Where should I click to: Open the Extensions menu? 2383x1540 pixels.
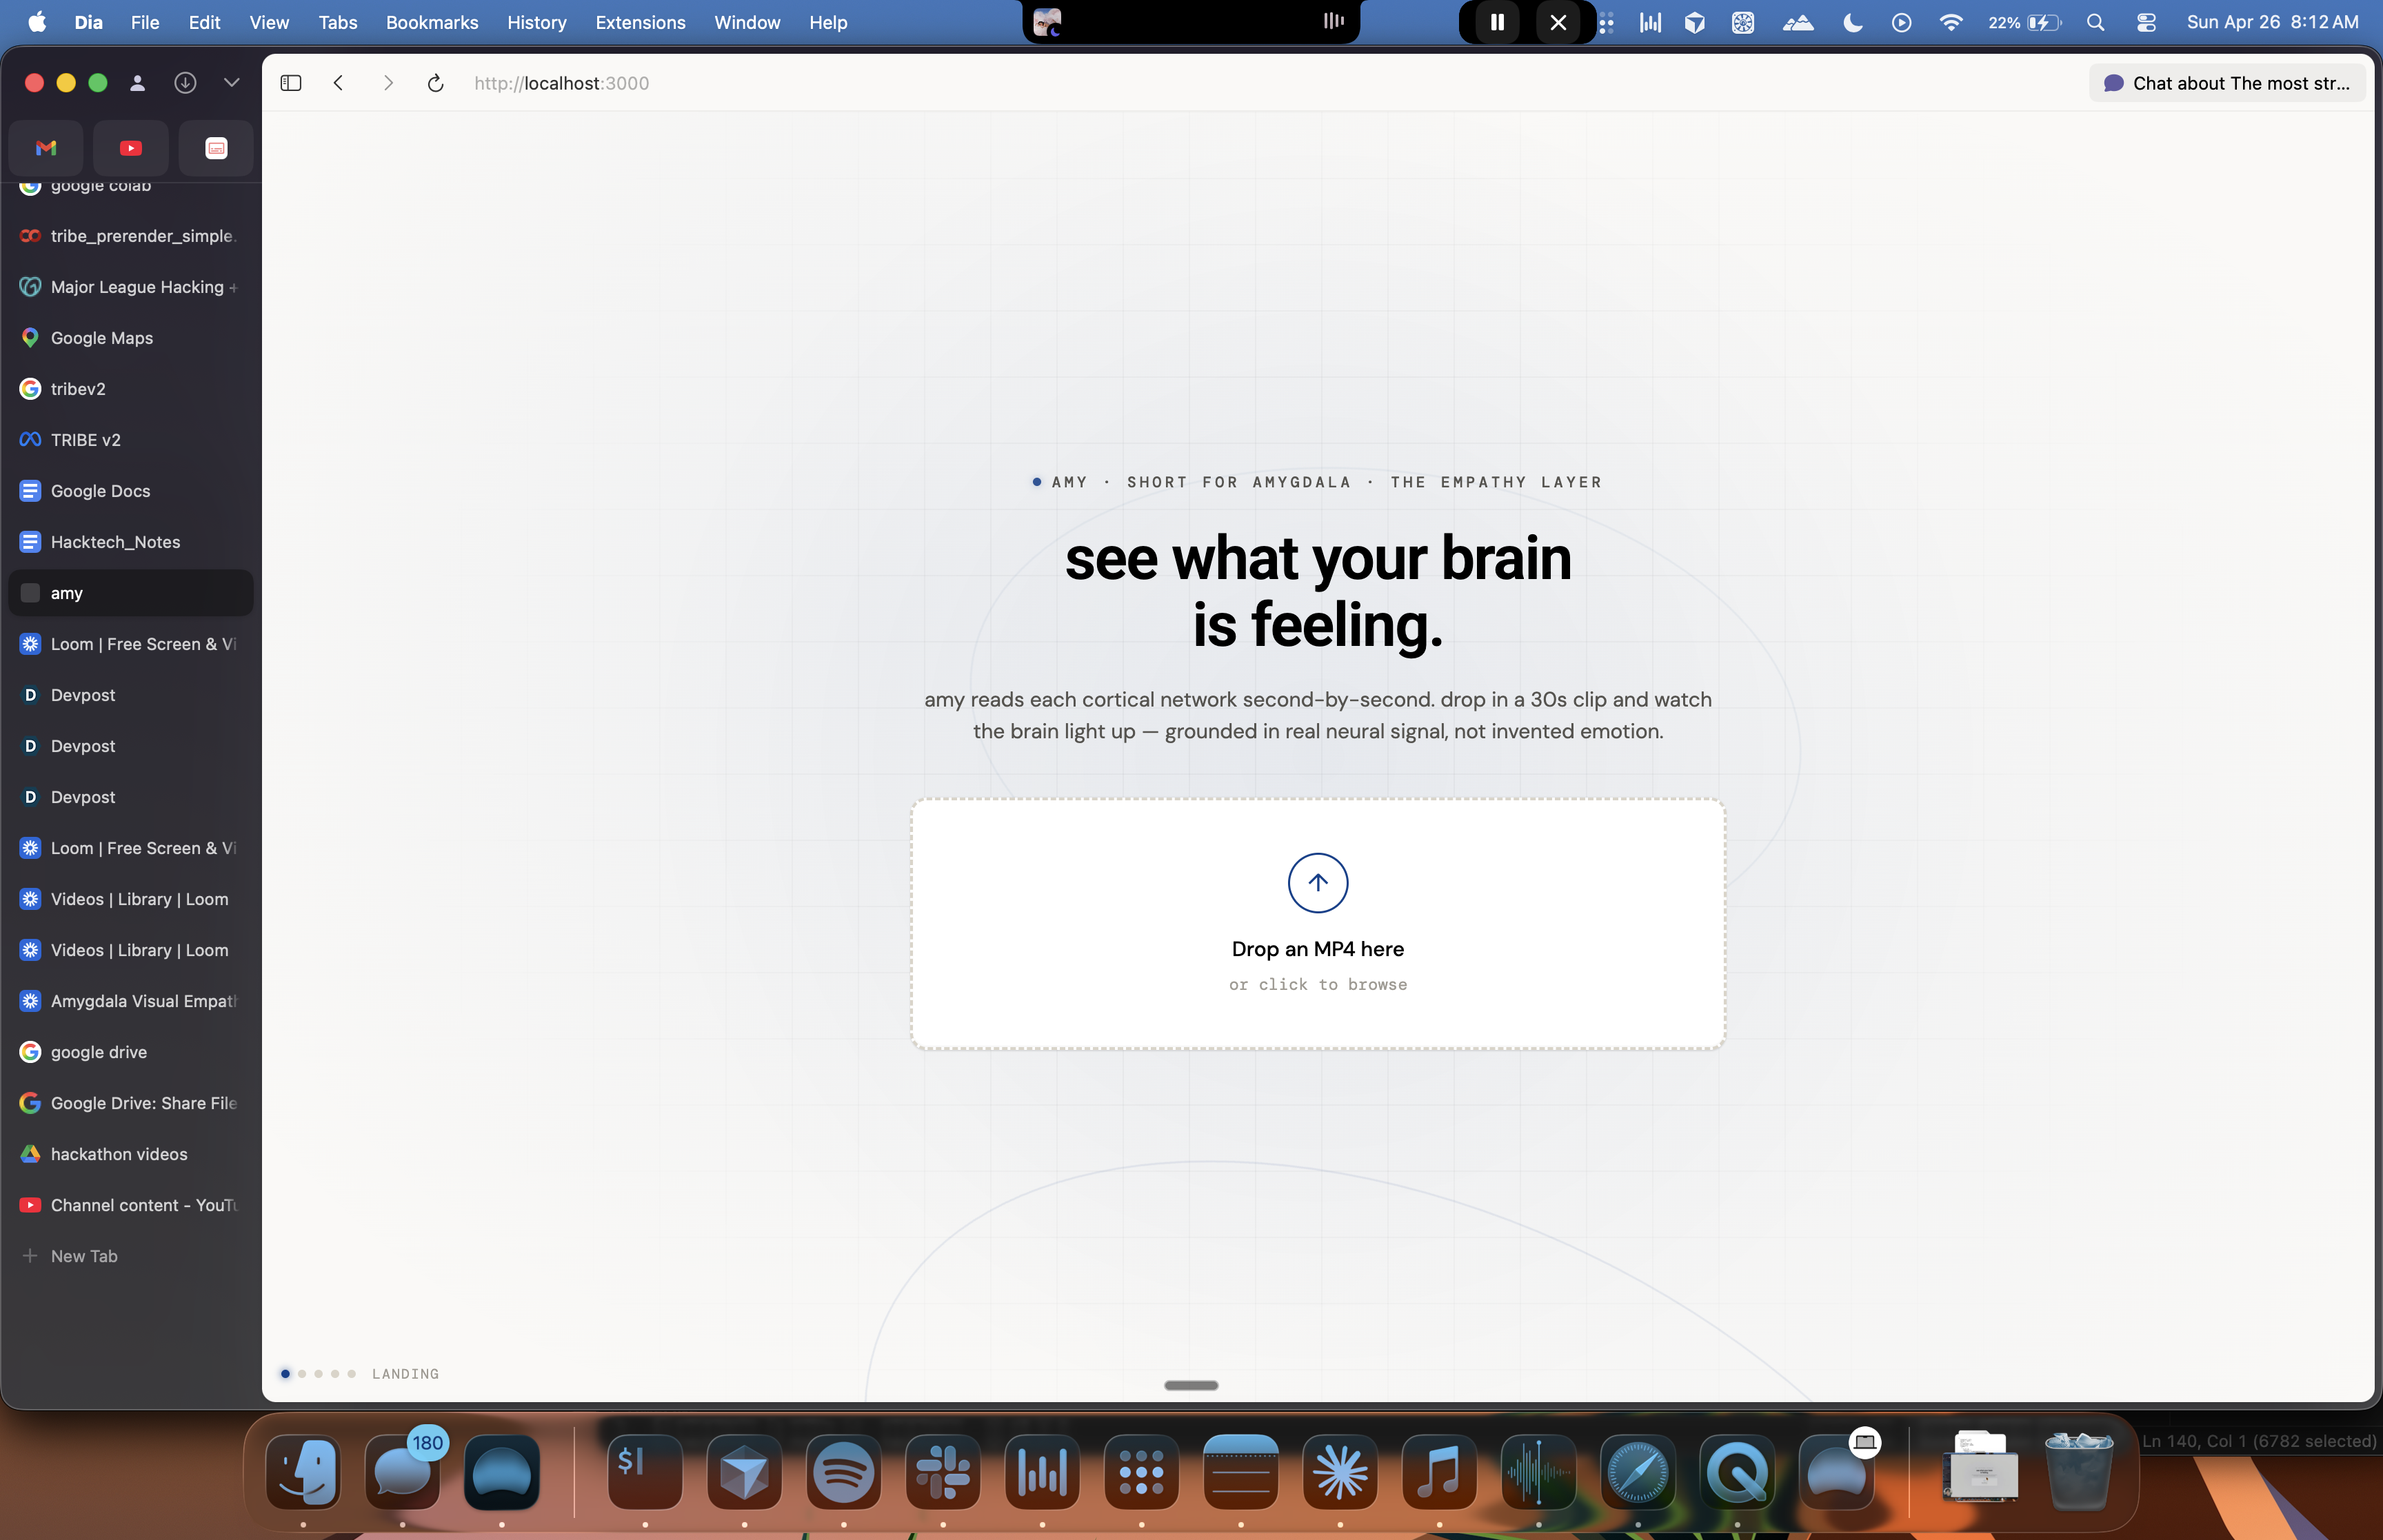(640, 22)
